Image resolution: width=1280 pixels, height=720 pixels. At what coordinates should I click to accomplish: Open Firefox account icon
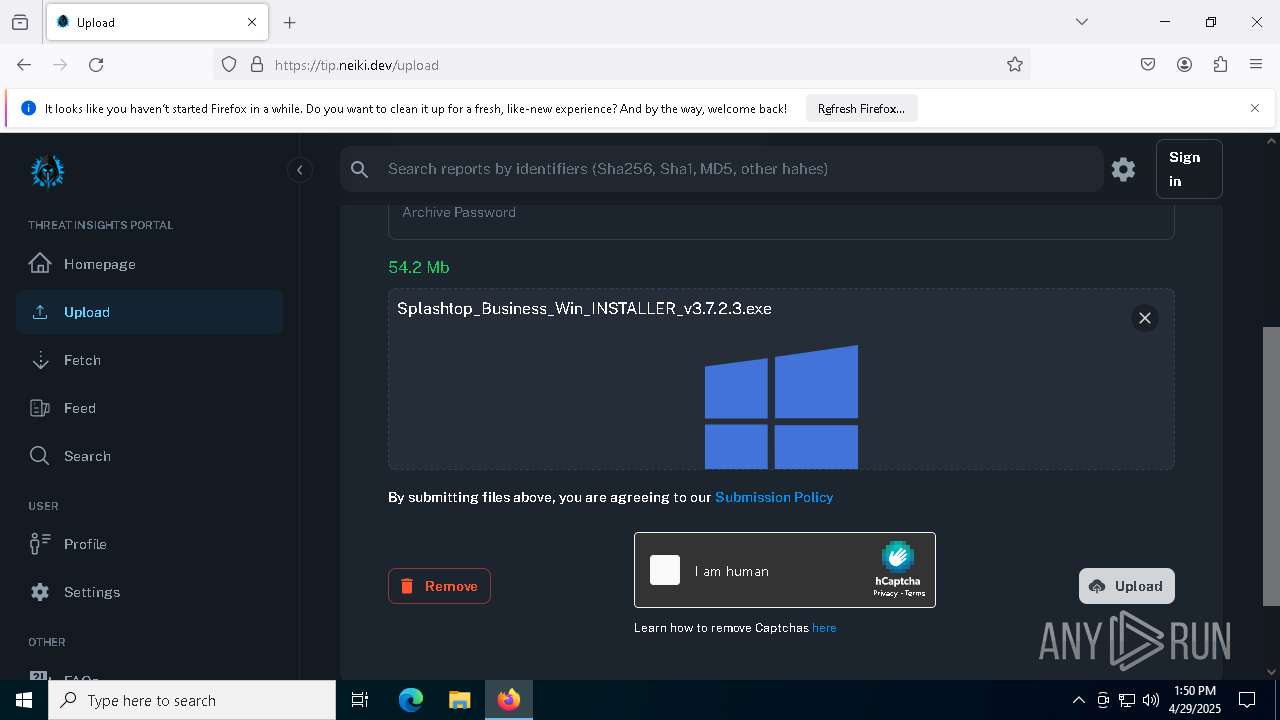point(1184,64)
